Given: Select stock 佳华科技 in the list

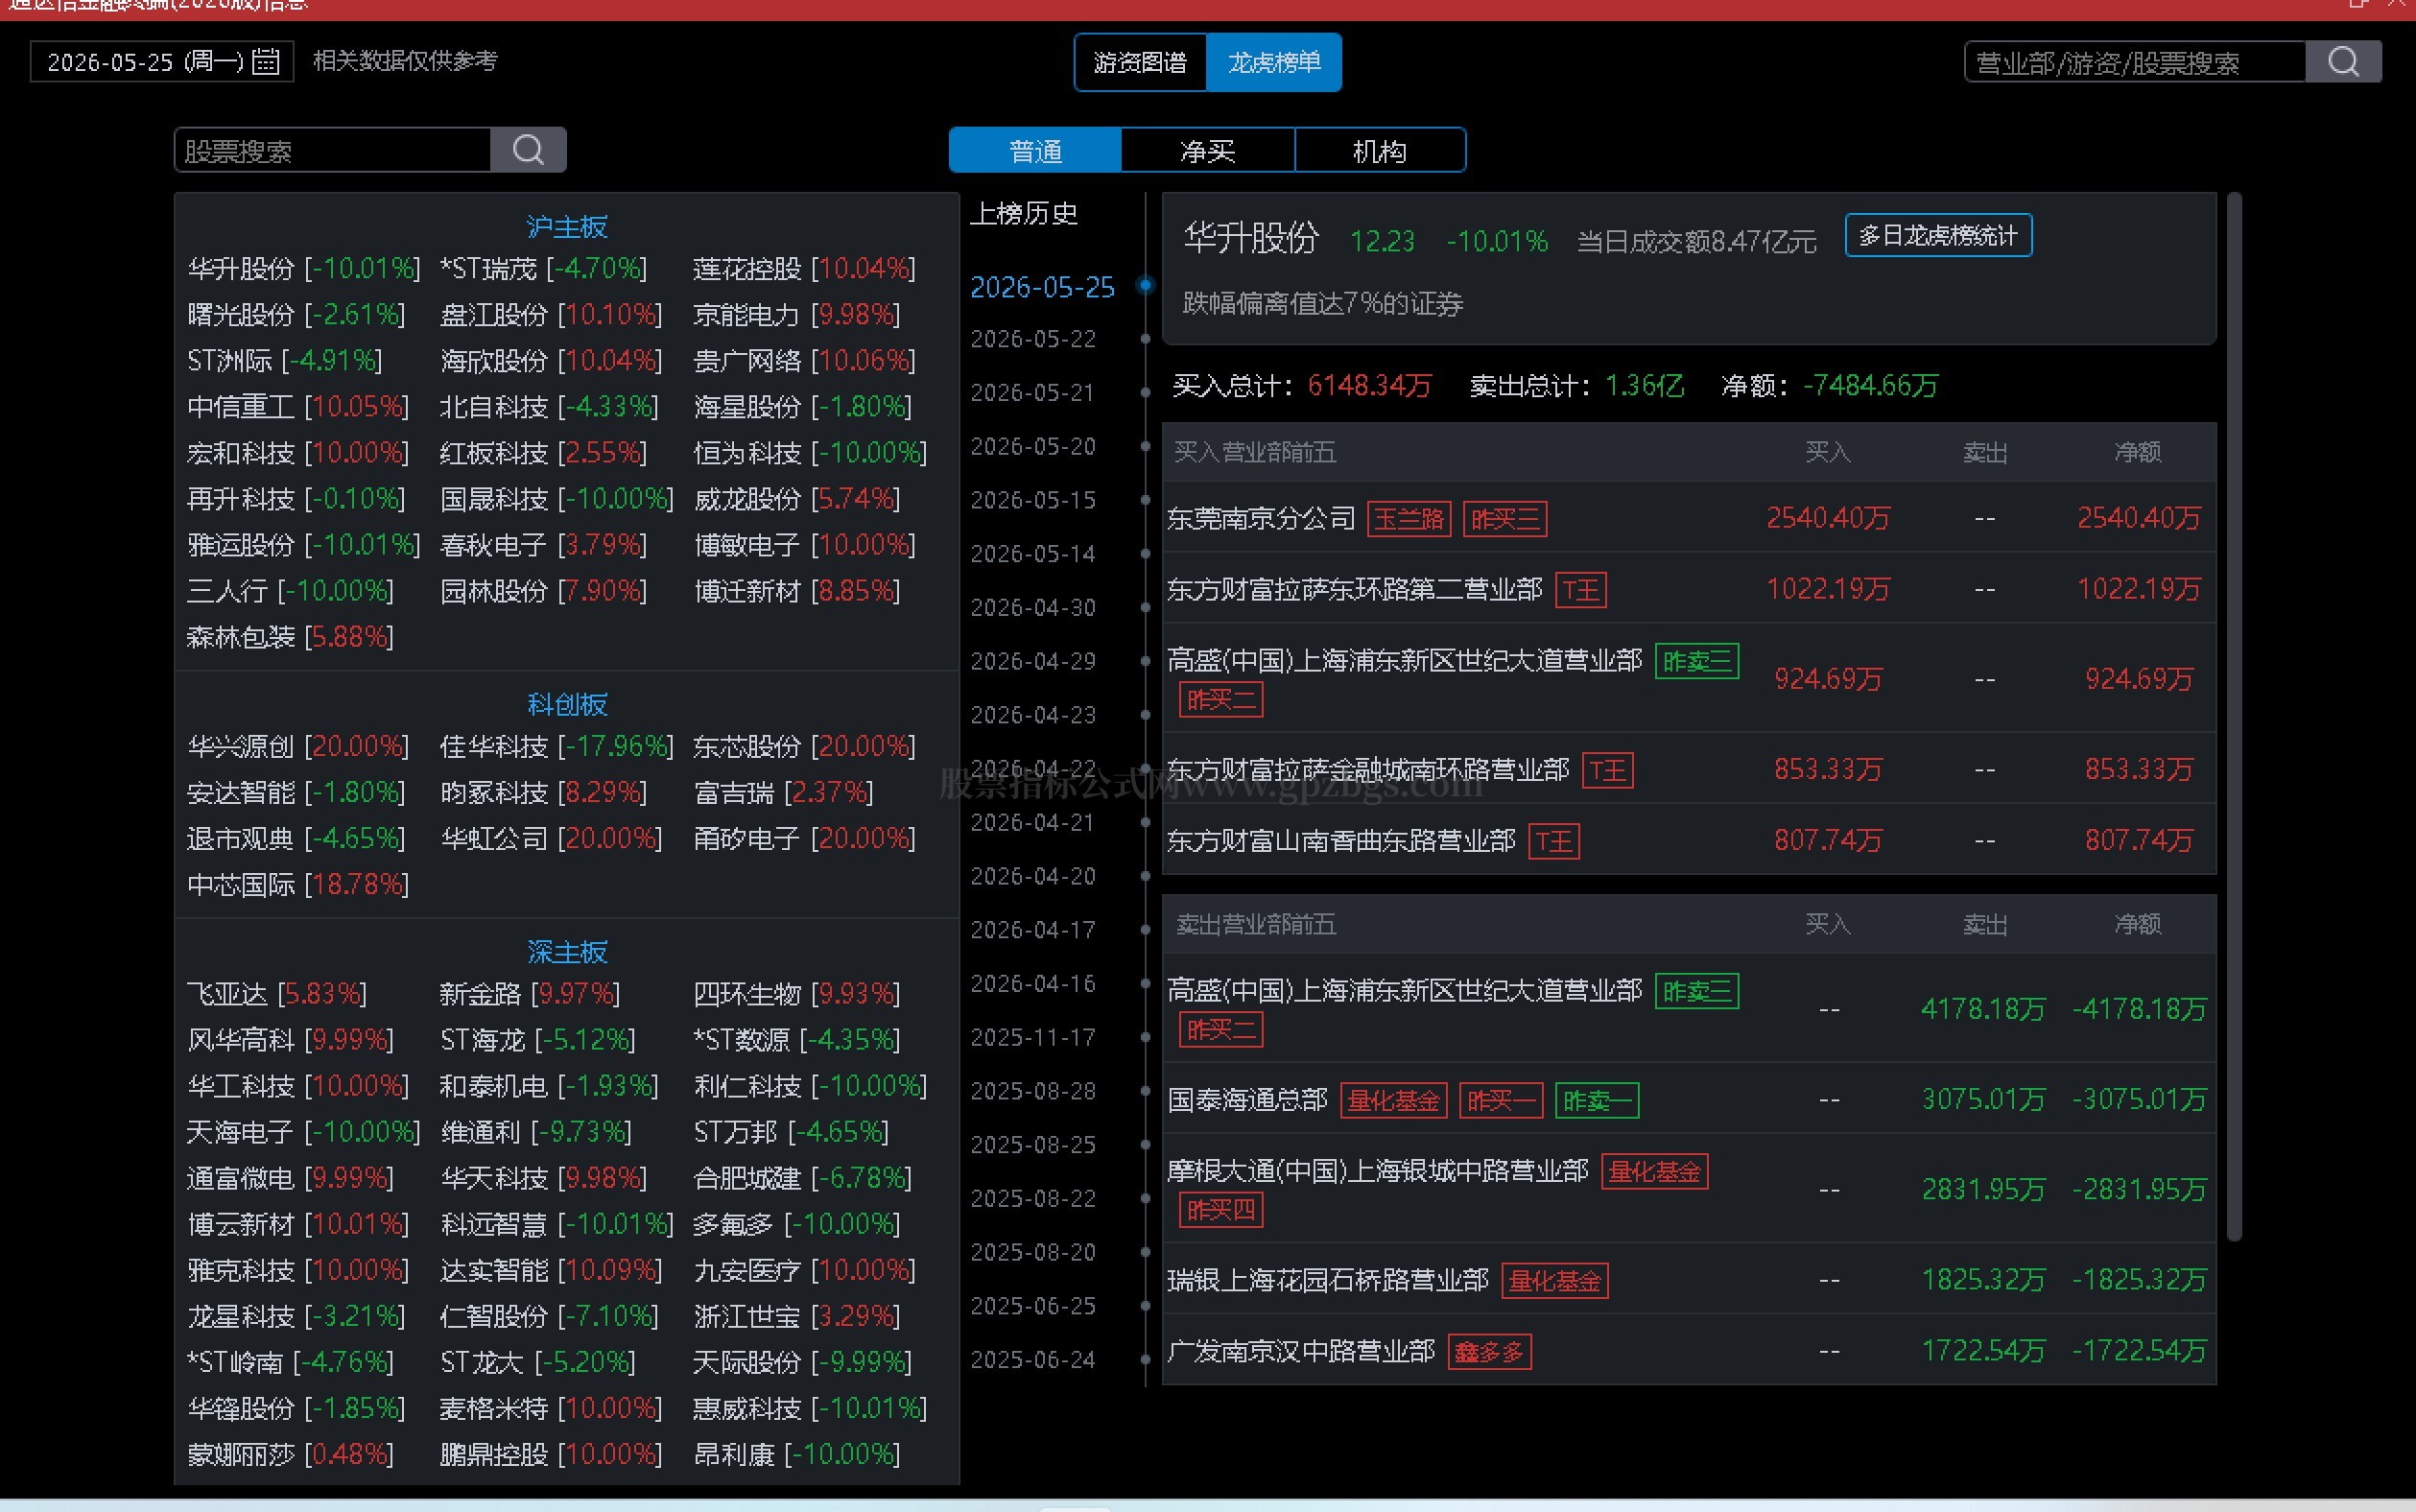Looking at the screenshot, I should pos(557,747).
